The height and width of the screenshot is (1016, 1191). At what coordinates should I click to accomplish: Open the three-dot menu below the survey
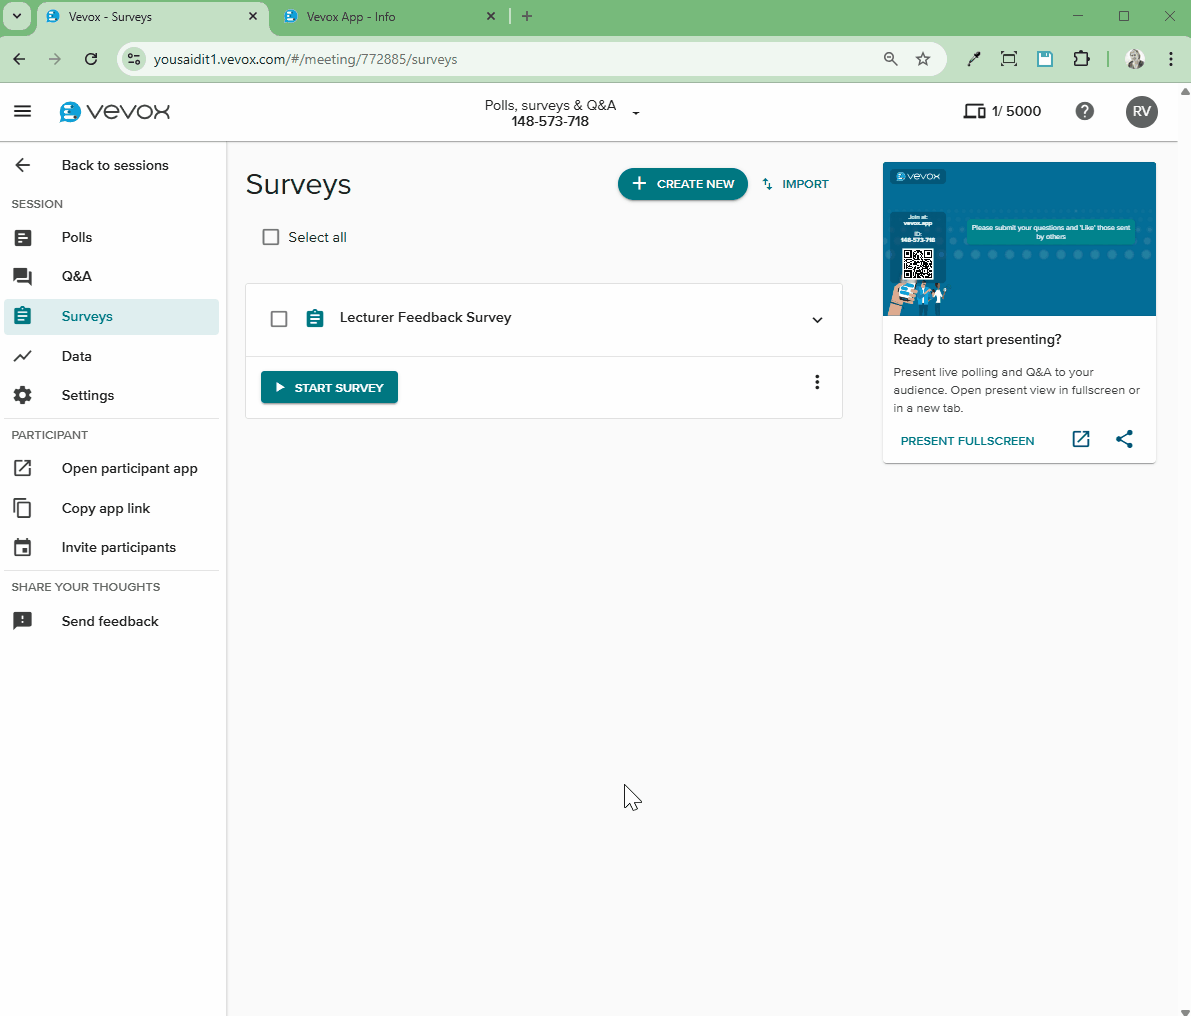[x=817, y=382]
